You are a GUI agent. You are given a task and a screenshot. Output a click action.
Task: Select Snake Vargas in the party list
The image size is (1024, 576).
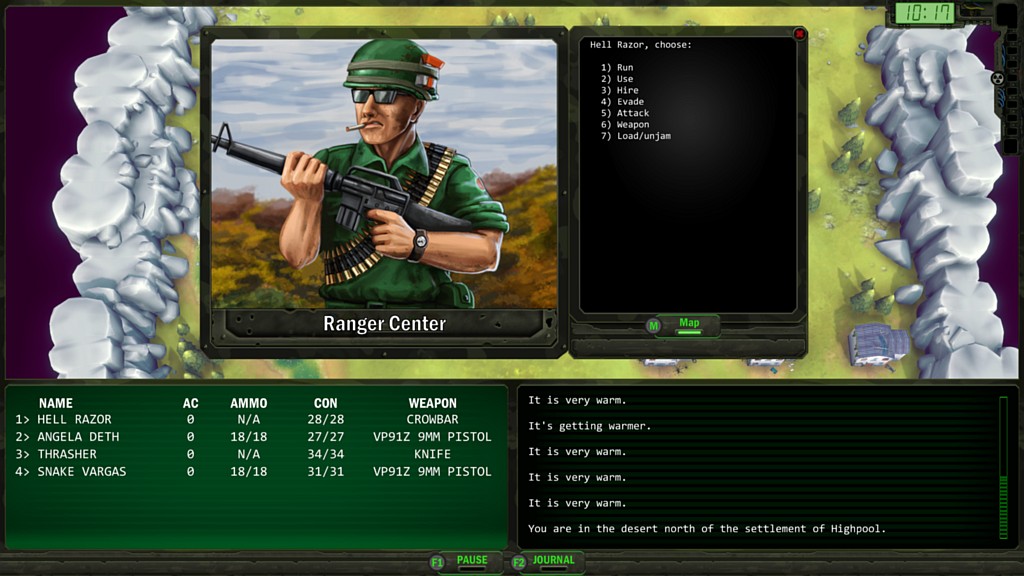(x=81, y=471)
